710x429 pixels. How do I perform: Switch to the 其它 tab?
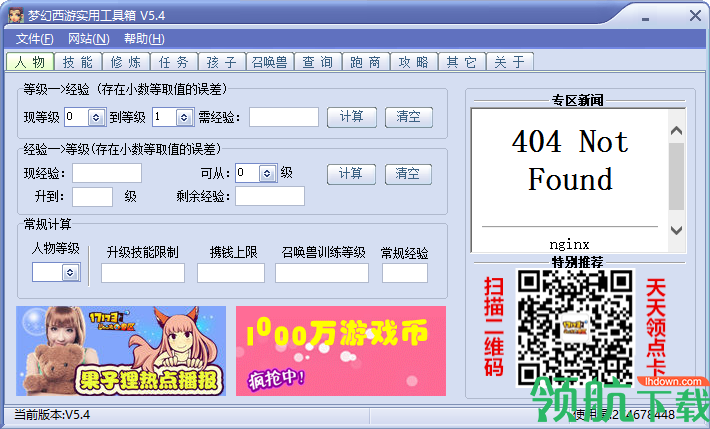click(462, 62)
